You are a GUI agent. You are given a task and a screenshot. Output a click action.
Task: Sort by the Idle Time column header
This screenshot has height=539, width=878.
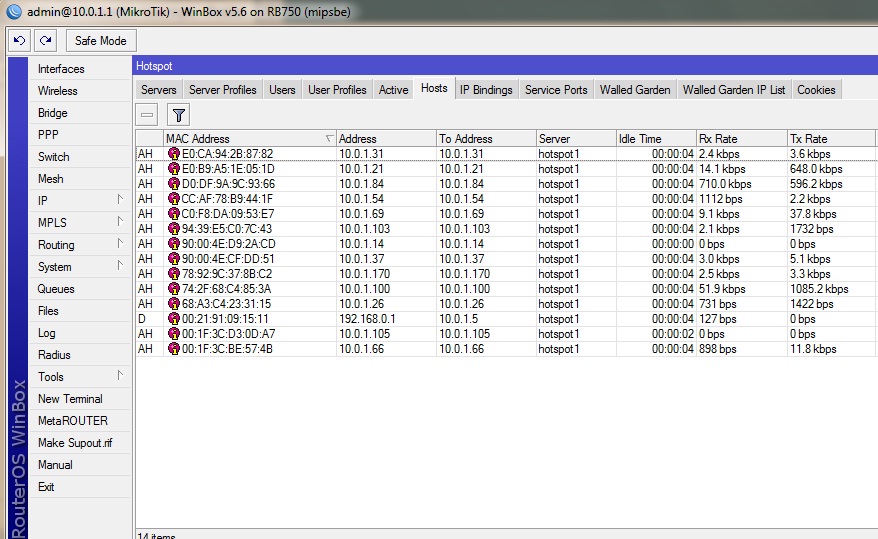[656, 138]
